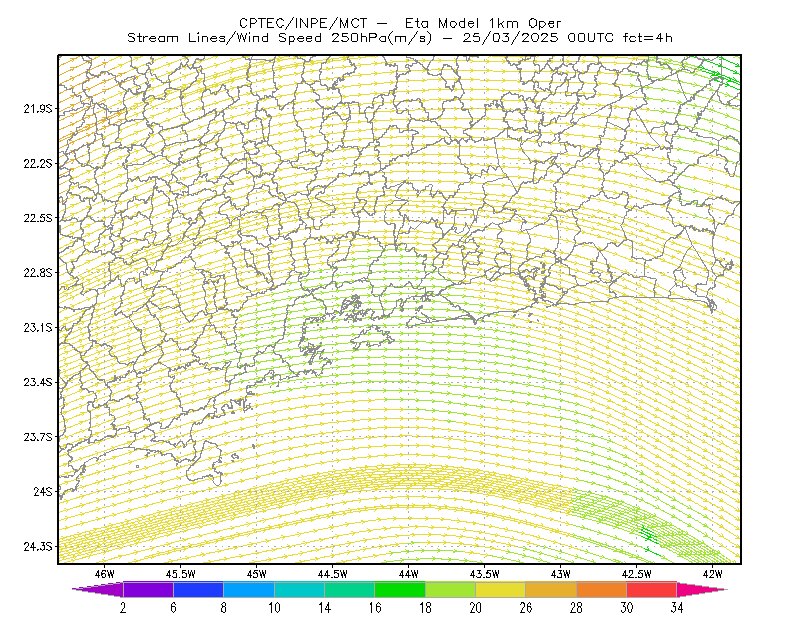Click the longitude label 45.5W
Viewport: 800px width, 618px height.
pos(181,574)
